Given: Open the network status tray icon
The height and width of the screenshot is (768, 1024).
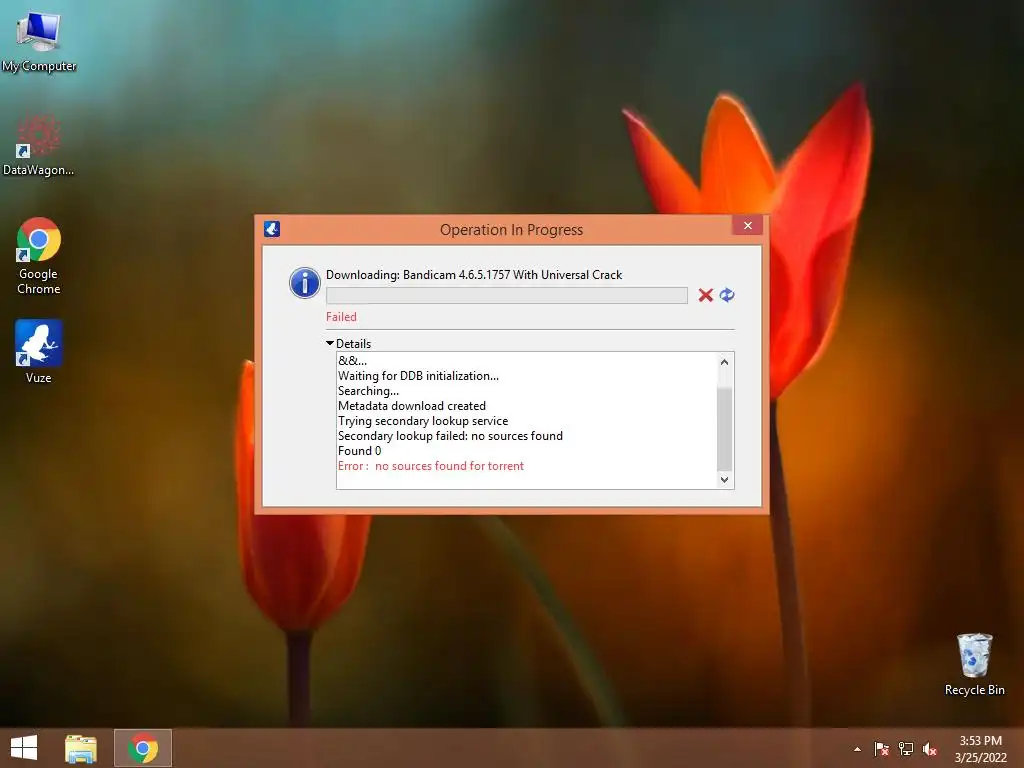Looking at the screenshot, I should (906, 749).
